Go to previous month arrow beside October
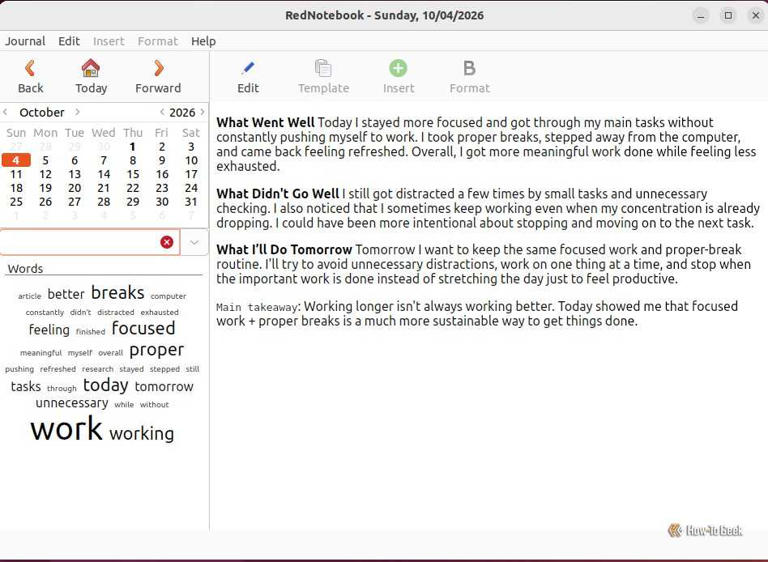The width and height of the screenshot is (768, 562). tap(5, 112)
